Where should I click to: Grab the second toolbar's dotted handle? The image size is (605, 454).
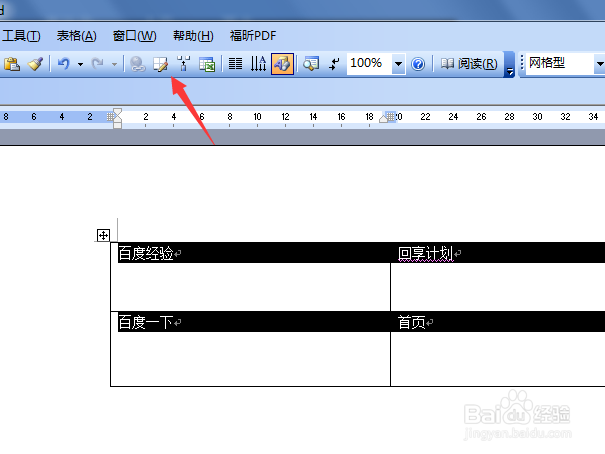pyautogui.click(x=522, y=62)
